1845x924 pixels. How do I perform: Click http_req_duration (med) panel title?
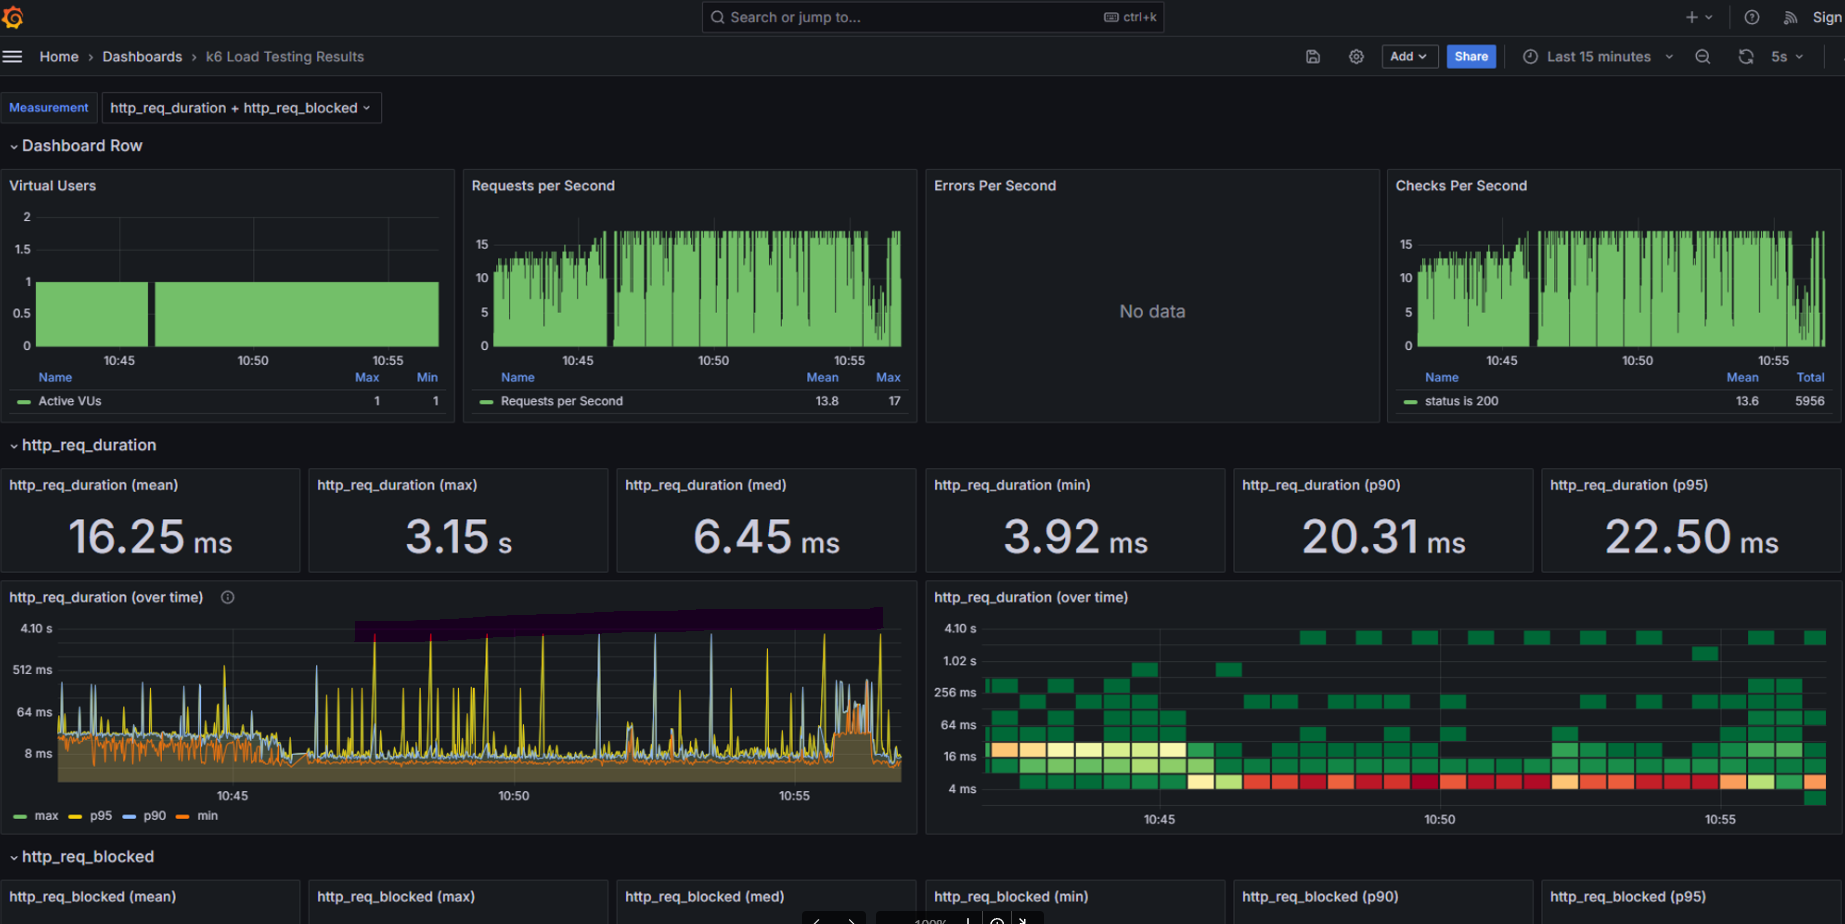pos(706,485)
